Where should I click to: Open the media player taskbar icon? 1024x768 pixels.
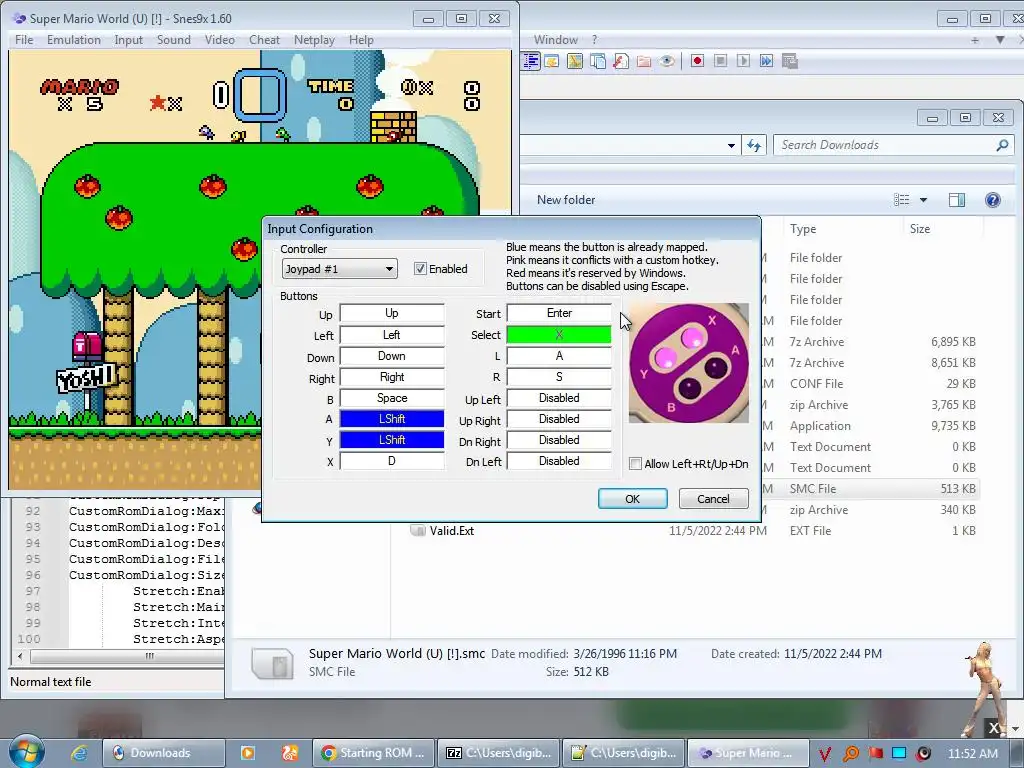click(248, 753)
